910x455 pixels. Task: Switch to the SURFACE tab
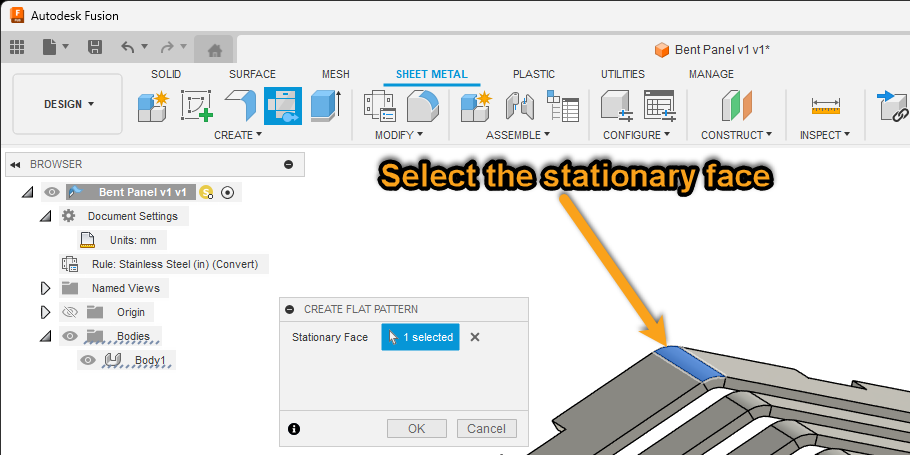252,74
